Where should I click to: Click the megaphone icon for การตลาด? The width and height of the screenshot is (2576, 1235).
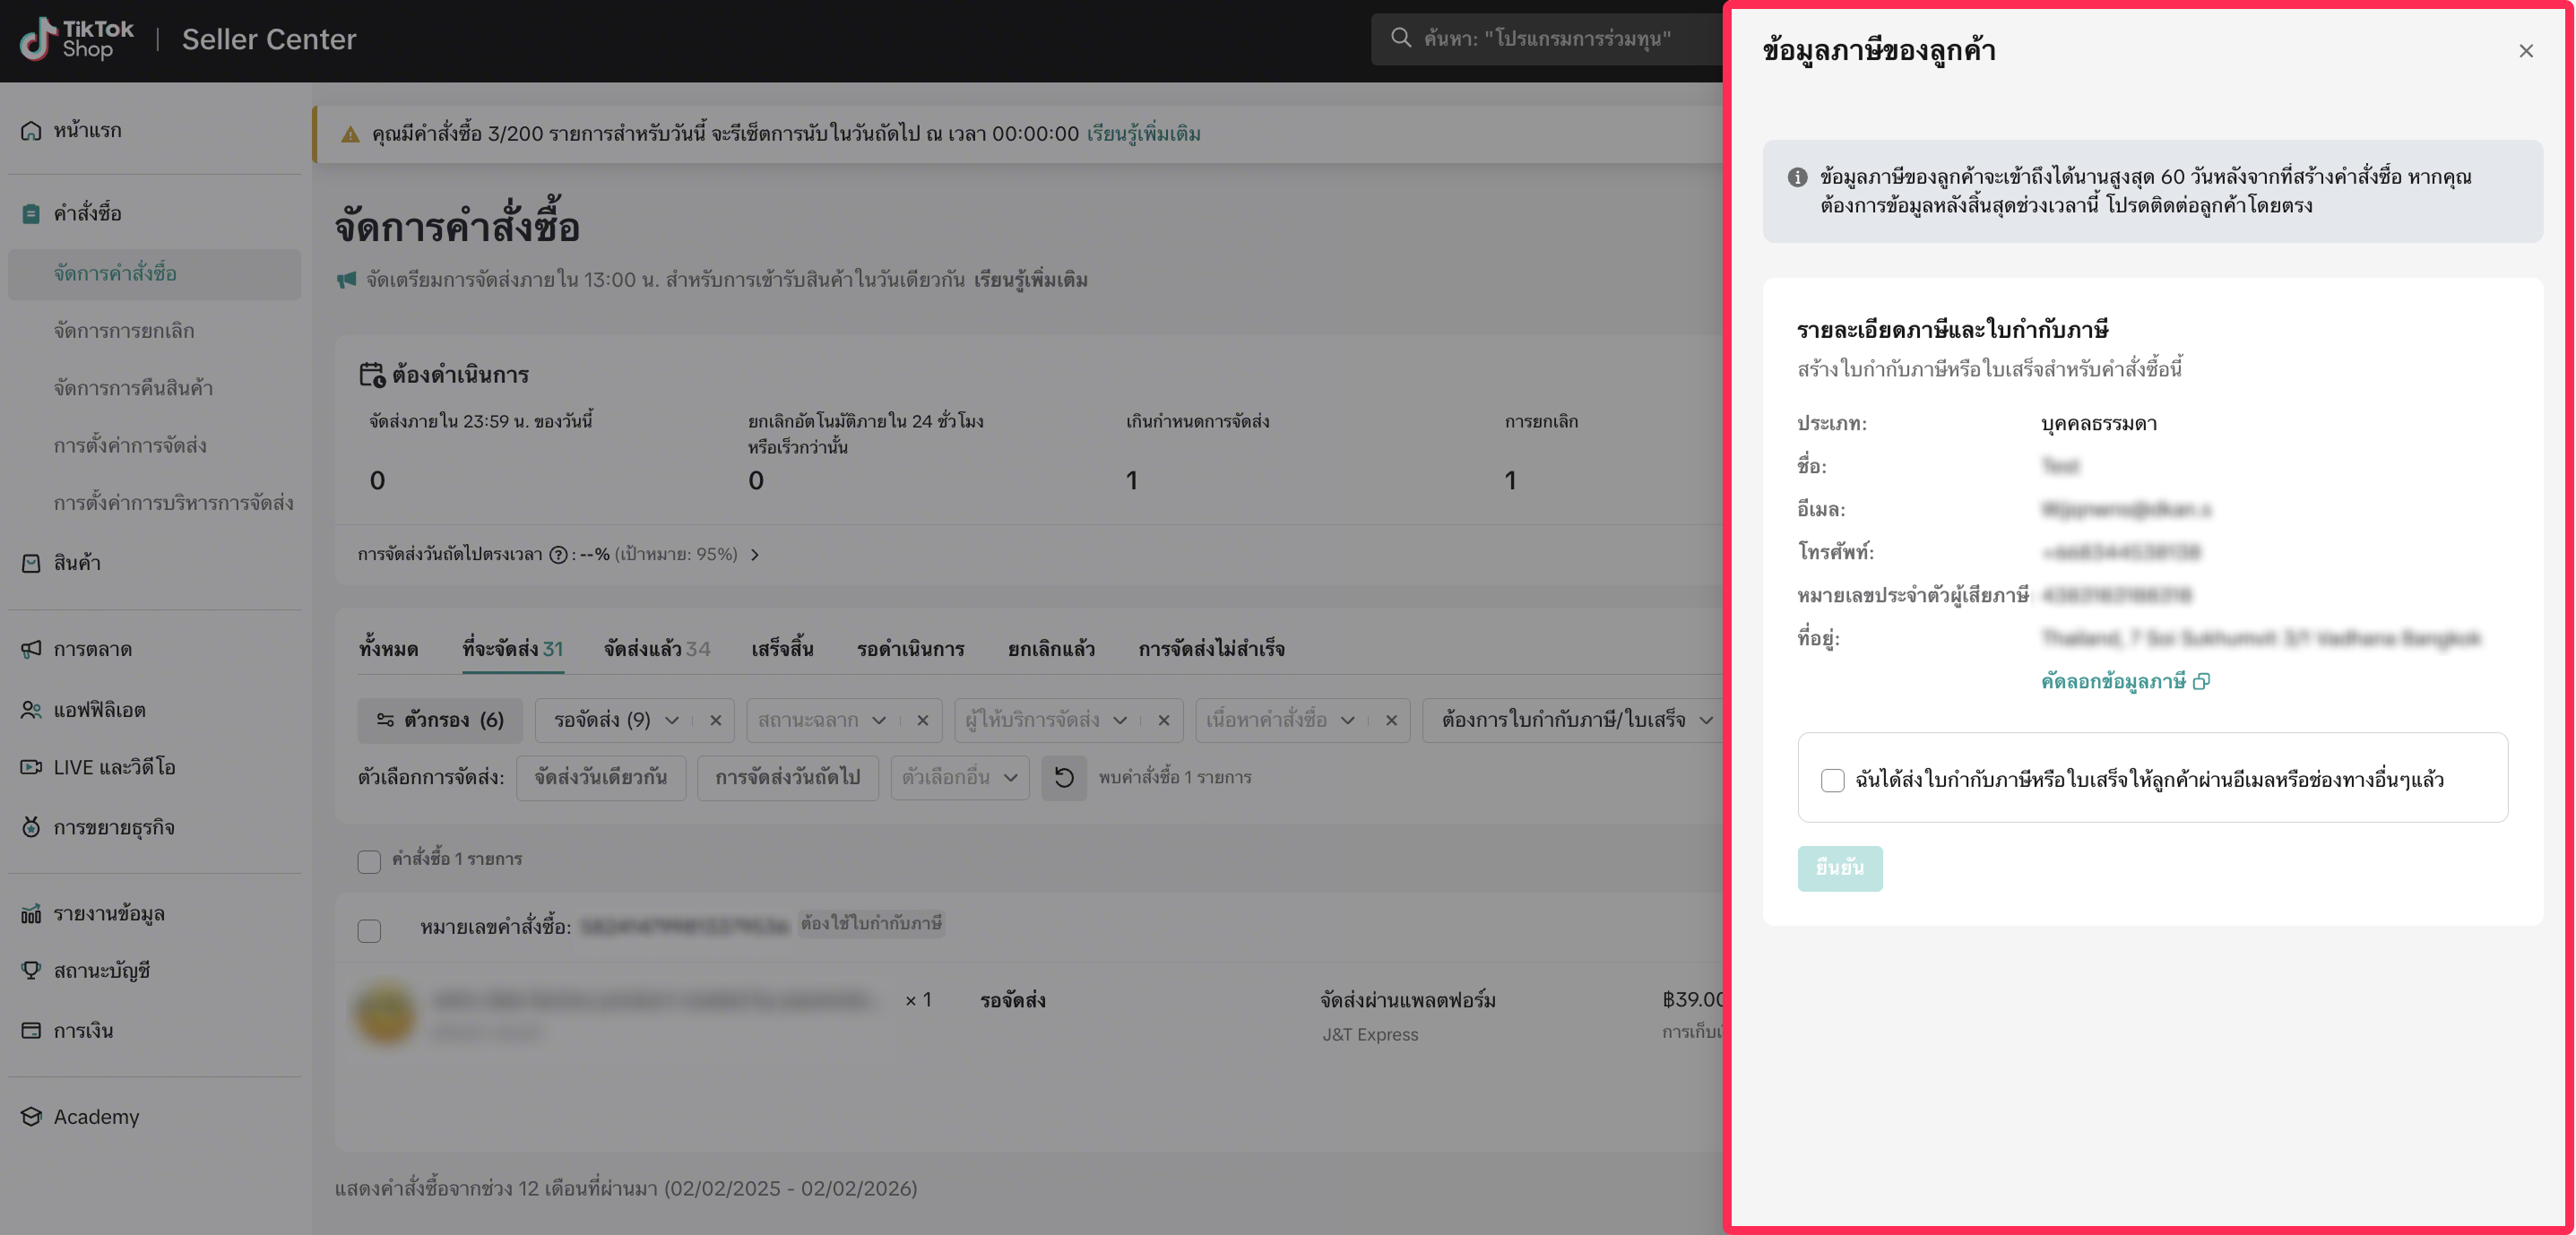tap(31, 649)
